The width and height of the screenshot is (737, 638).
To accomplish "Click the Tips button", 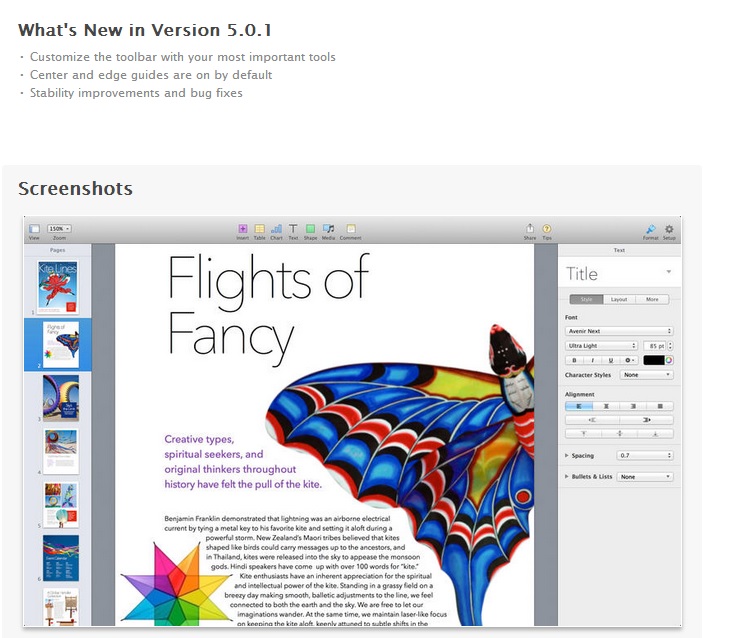I will click(547, 230).
